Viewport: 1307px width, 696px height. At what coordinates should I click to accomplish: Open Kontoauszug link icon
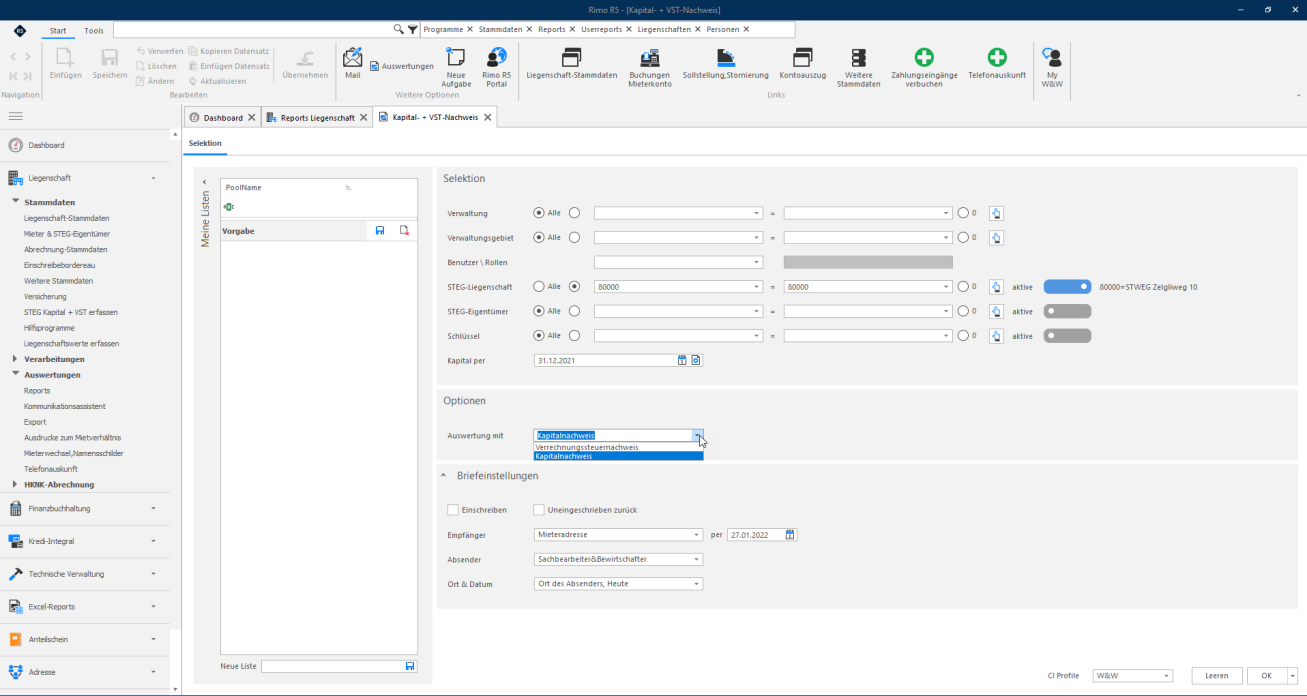(x=803, y=62)
